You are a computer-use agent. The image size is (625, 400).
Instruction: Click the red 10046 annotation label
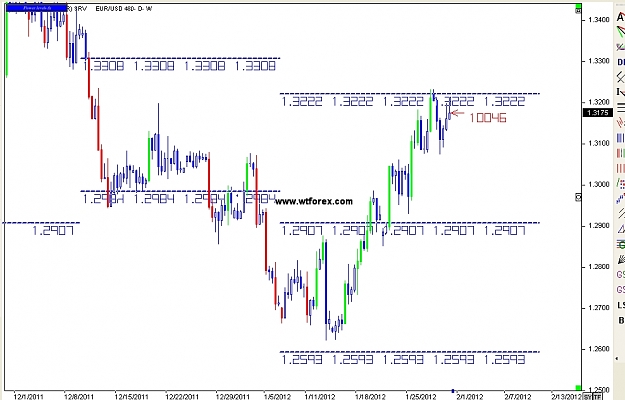click(488, 118)
